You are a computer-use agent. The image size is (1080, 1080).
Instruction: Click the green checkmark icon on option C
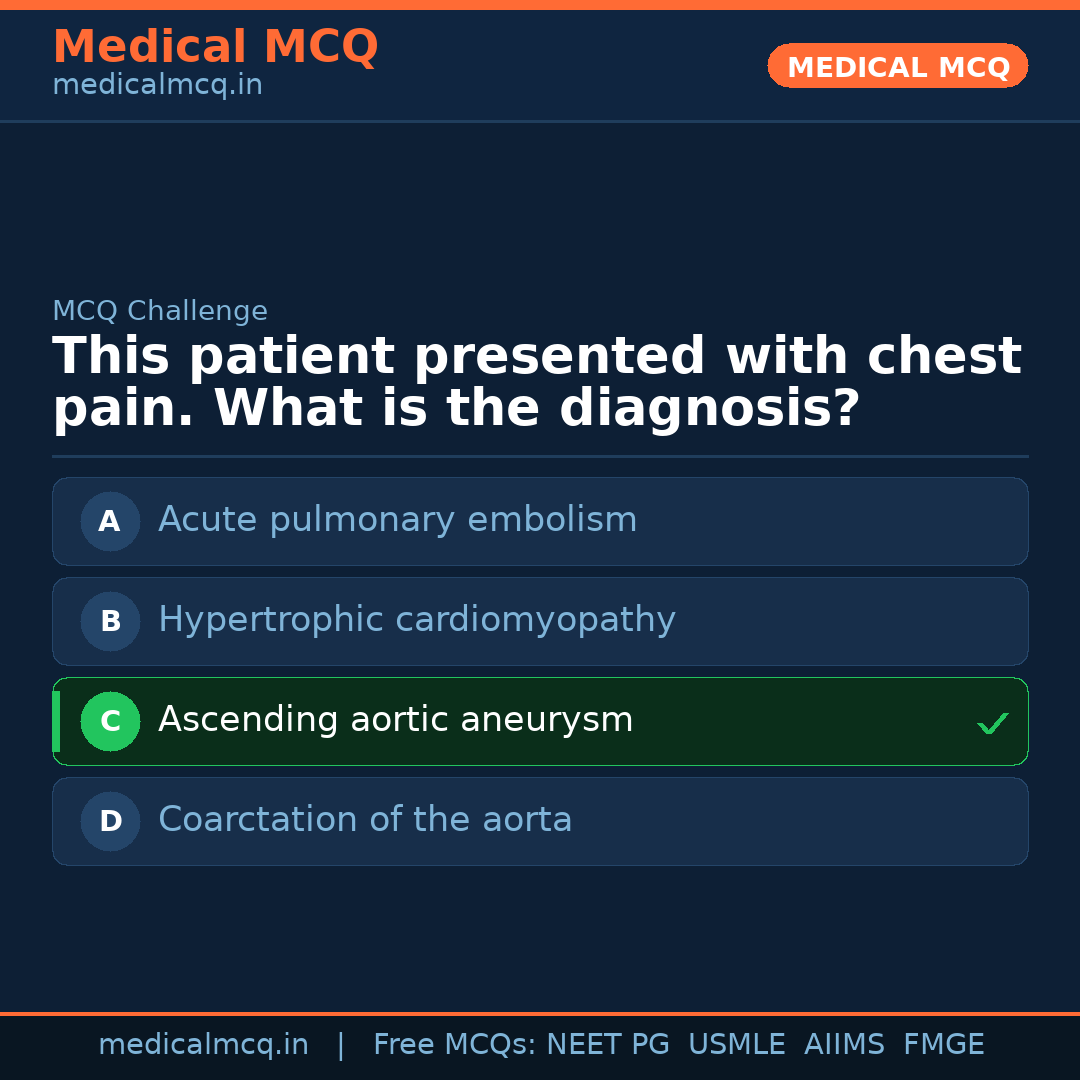tap(992, 723)
